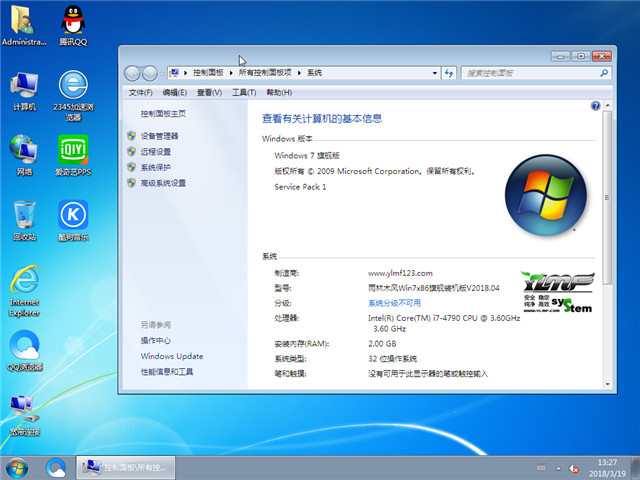Image resolution: width=640 pixels, height=480 pixels.
Task: Click the scrollbar up arrow
Action: [x=608, y=105]
